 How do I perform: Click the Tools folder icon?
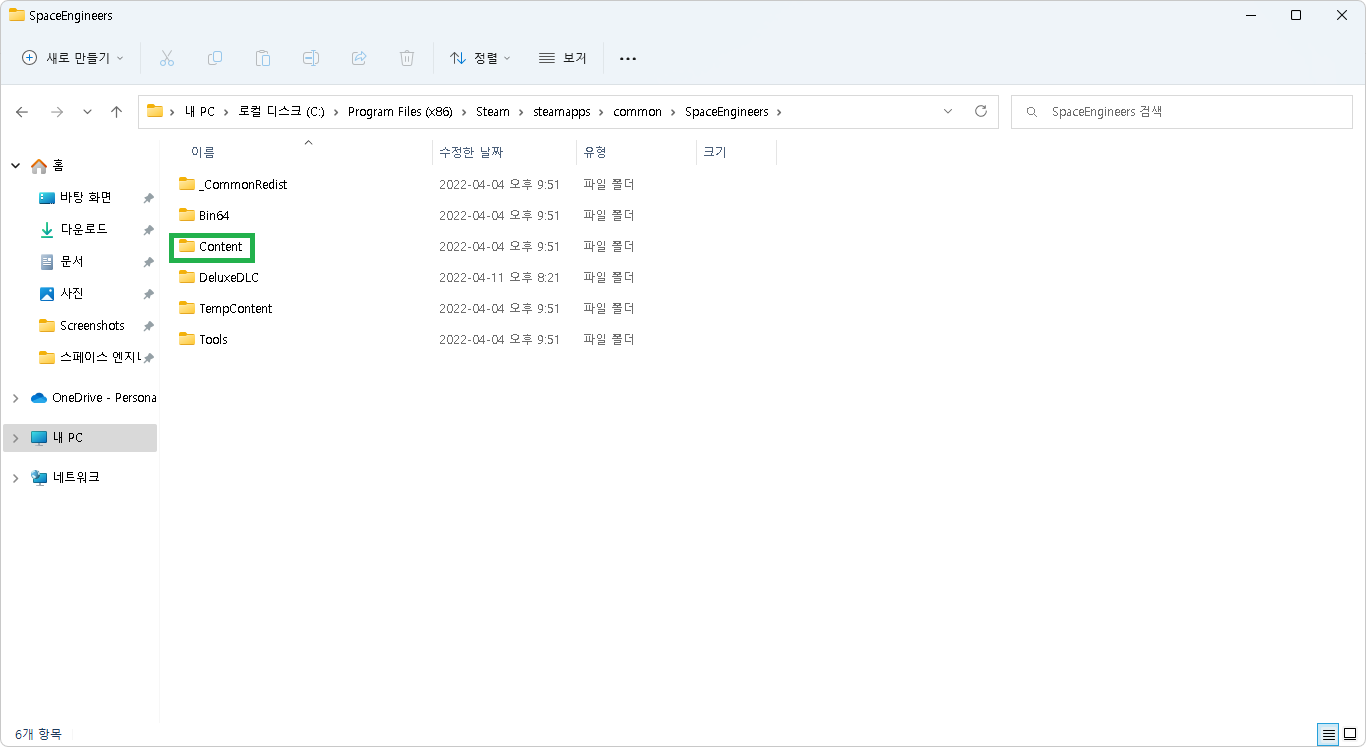click(x=187, y=339)
